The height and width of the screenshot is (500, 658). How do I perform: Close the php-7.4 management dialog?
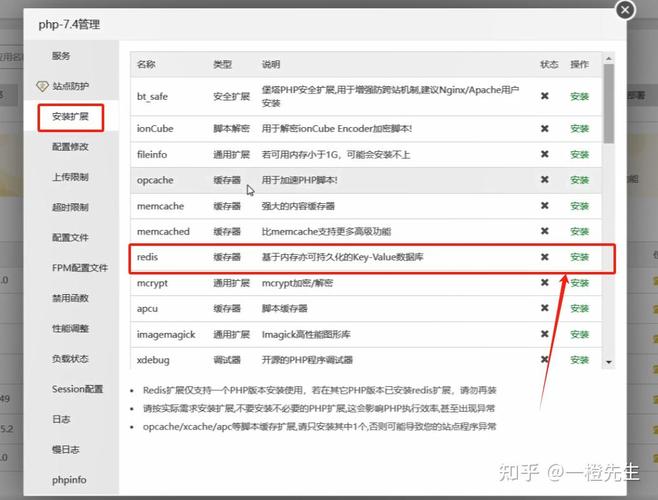click(625, 9)
